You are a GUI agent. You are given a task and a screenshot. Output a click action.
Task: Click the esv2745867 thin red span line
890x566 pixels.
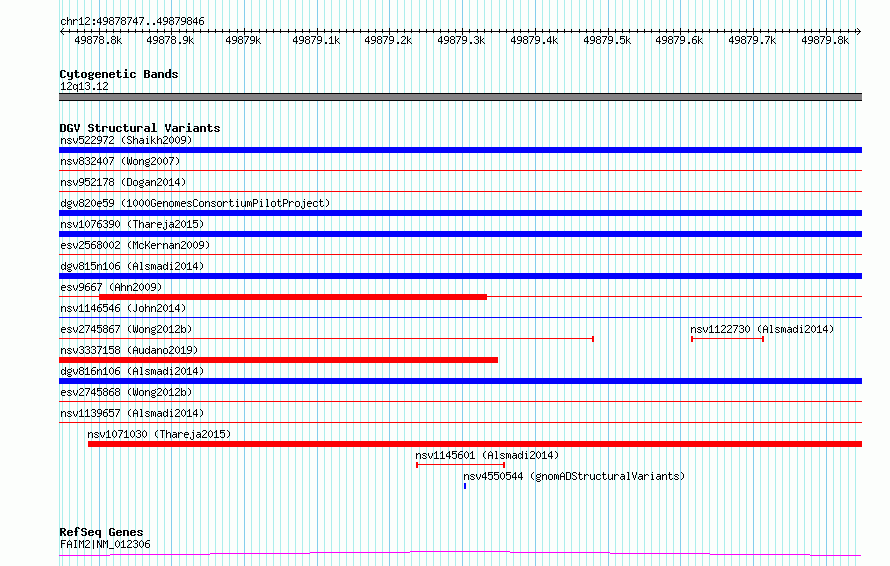pyautogui.click(x=326, y=339)
